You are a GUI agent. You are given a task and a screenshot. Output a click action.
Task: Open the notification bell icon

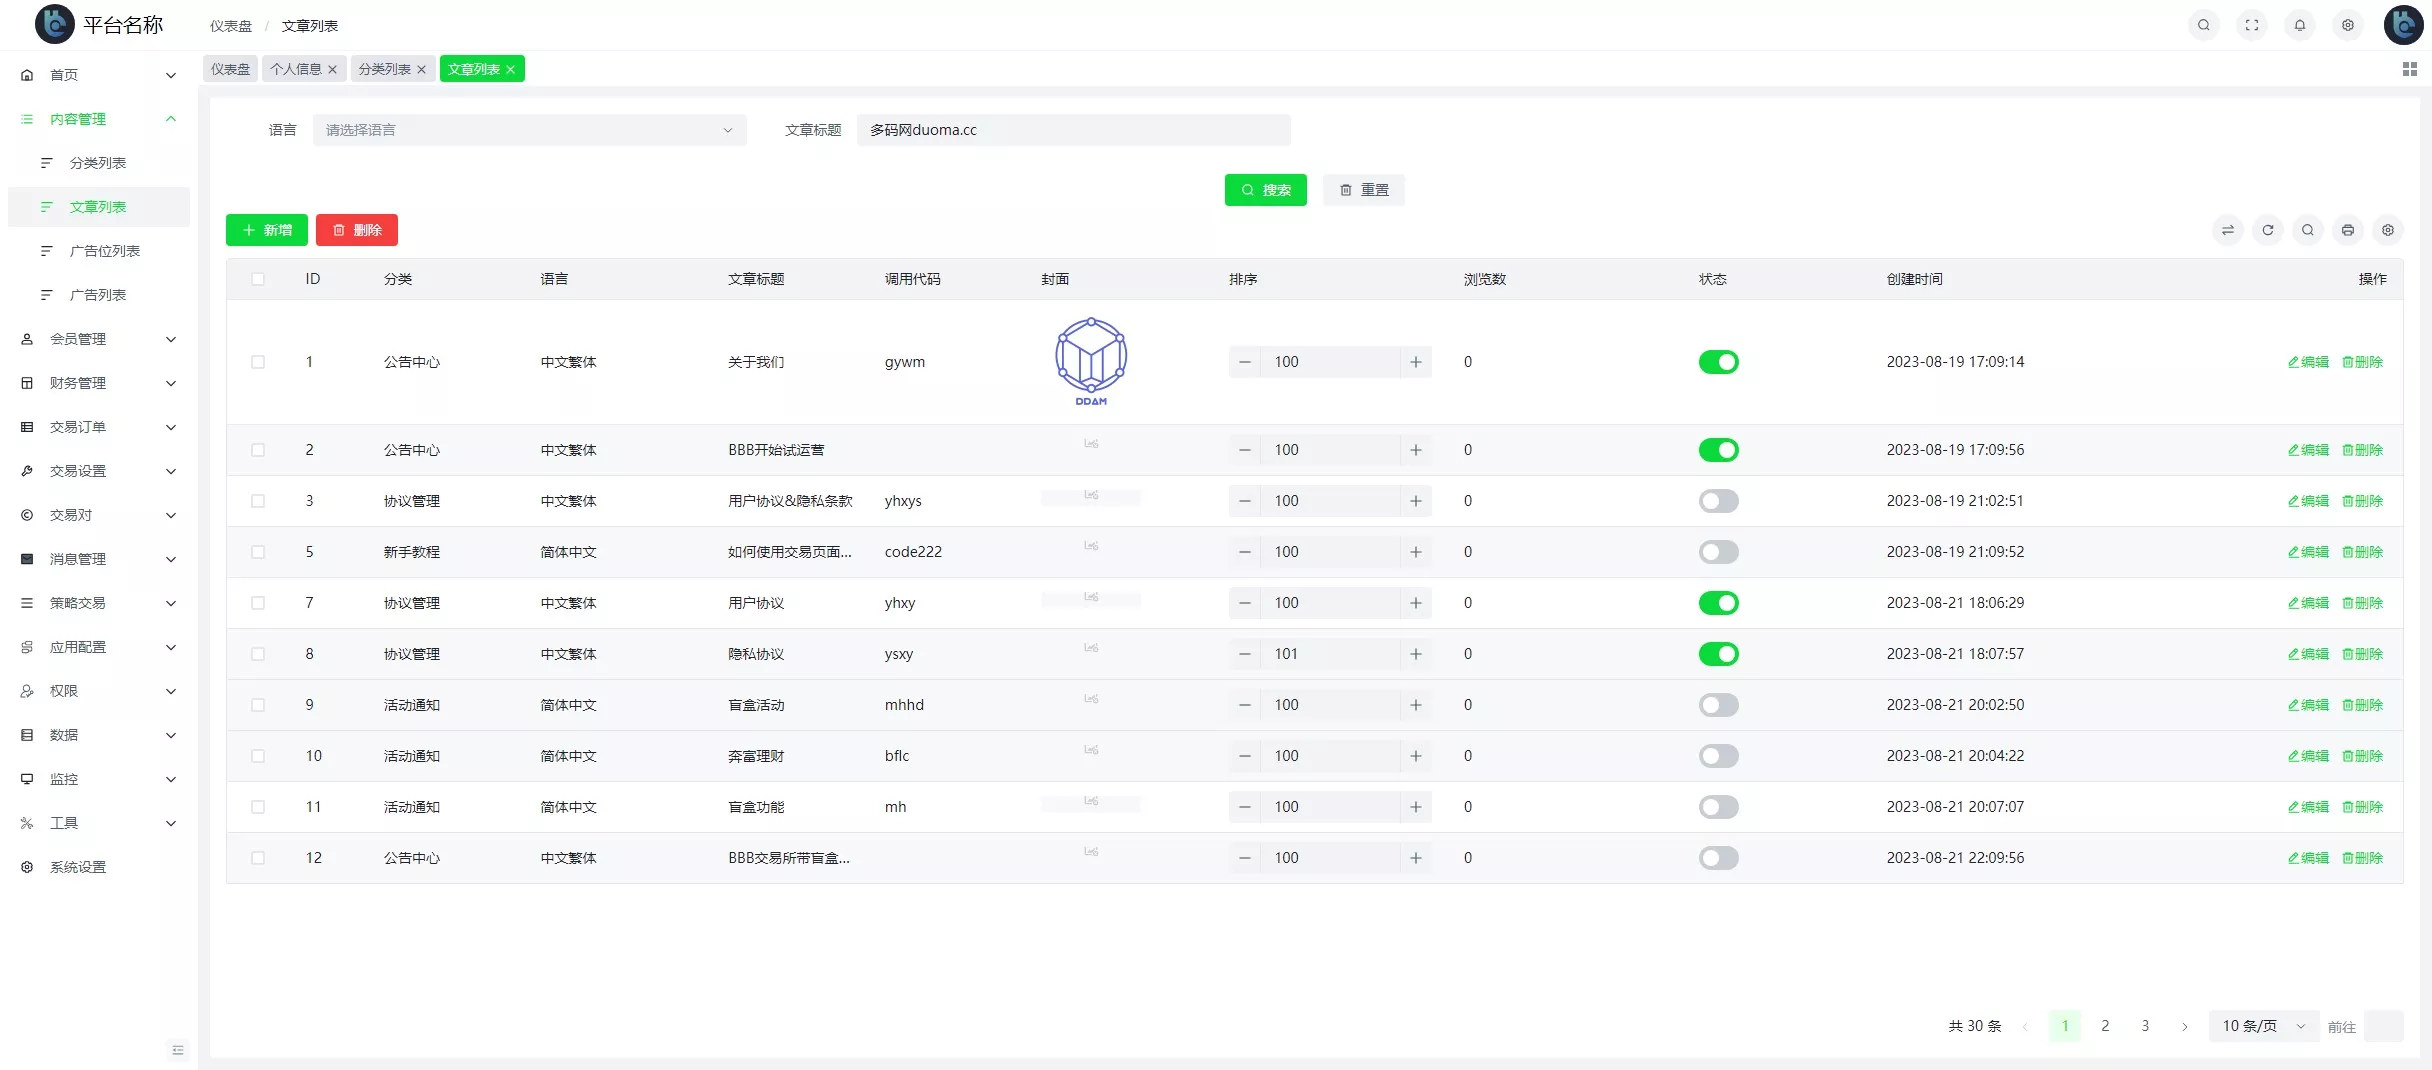pos(2299,25)
